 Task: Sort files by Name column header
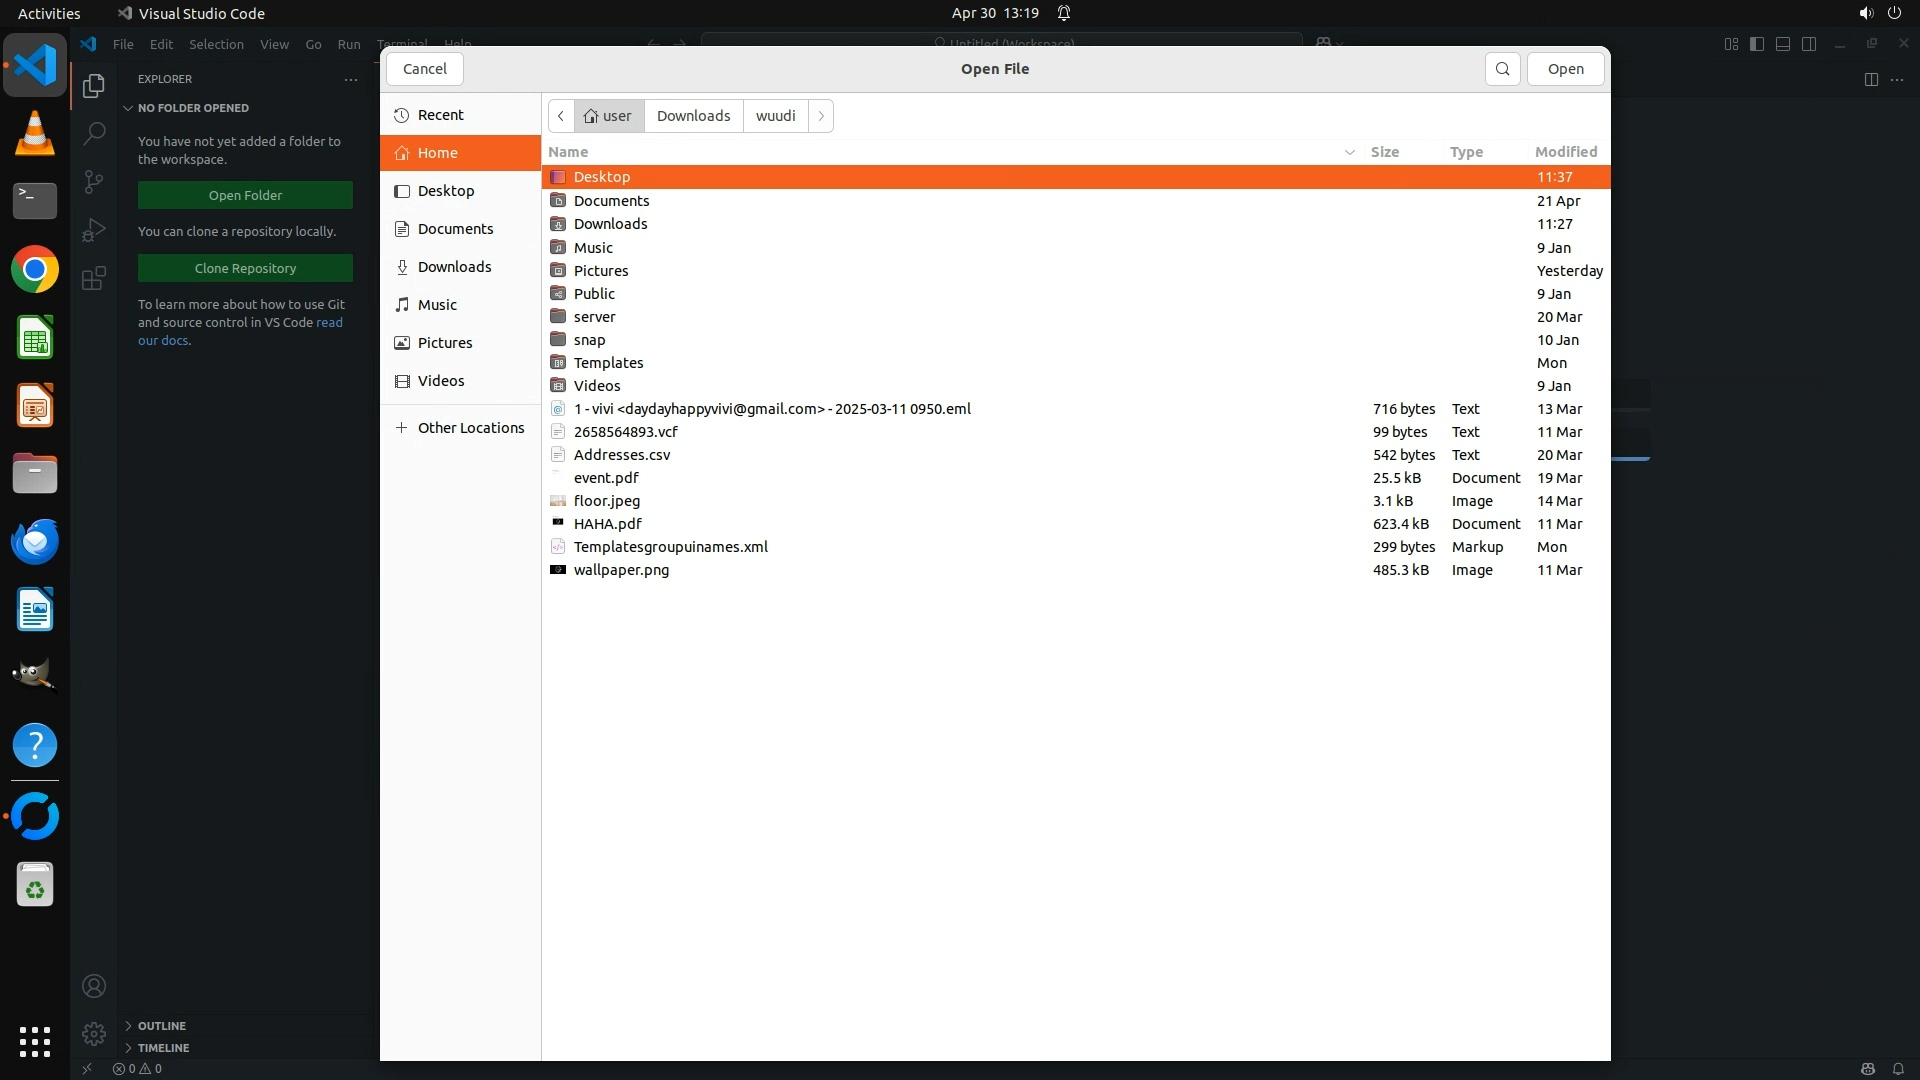[x=568, y=152]
